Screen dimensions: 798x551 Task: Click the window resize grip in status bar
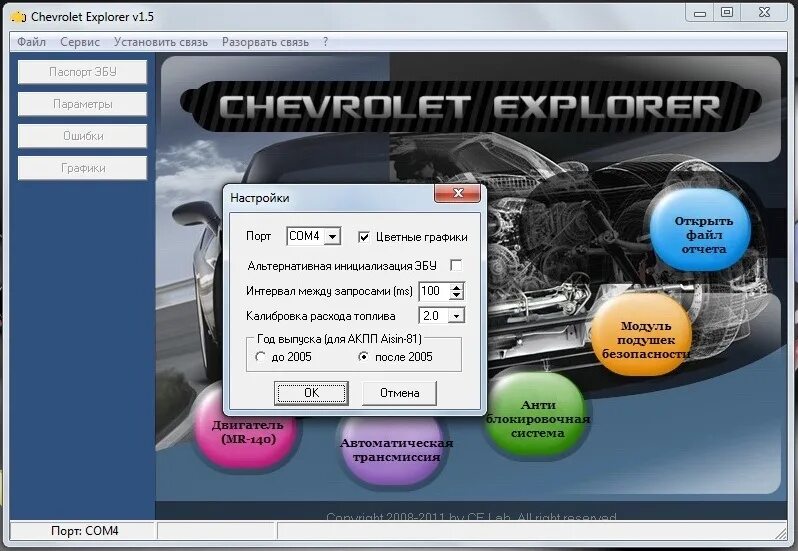[780, 532]
